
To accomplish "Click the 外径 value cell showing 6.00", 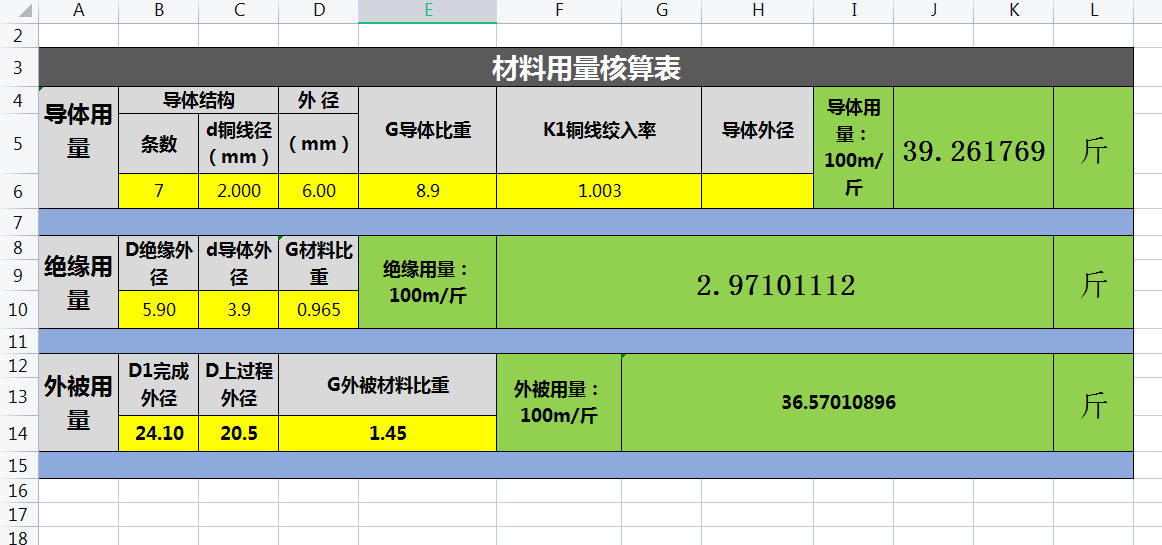I will click(318, 191).
